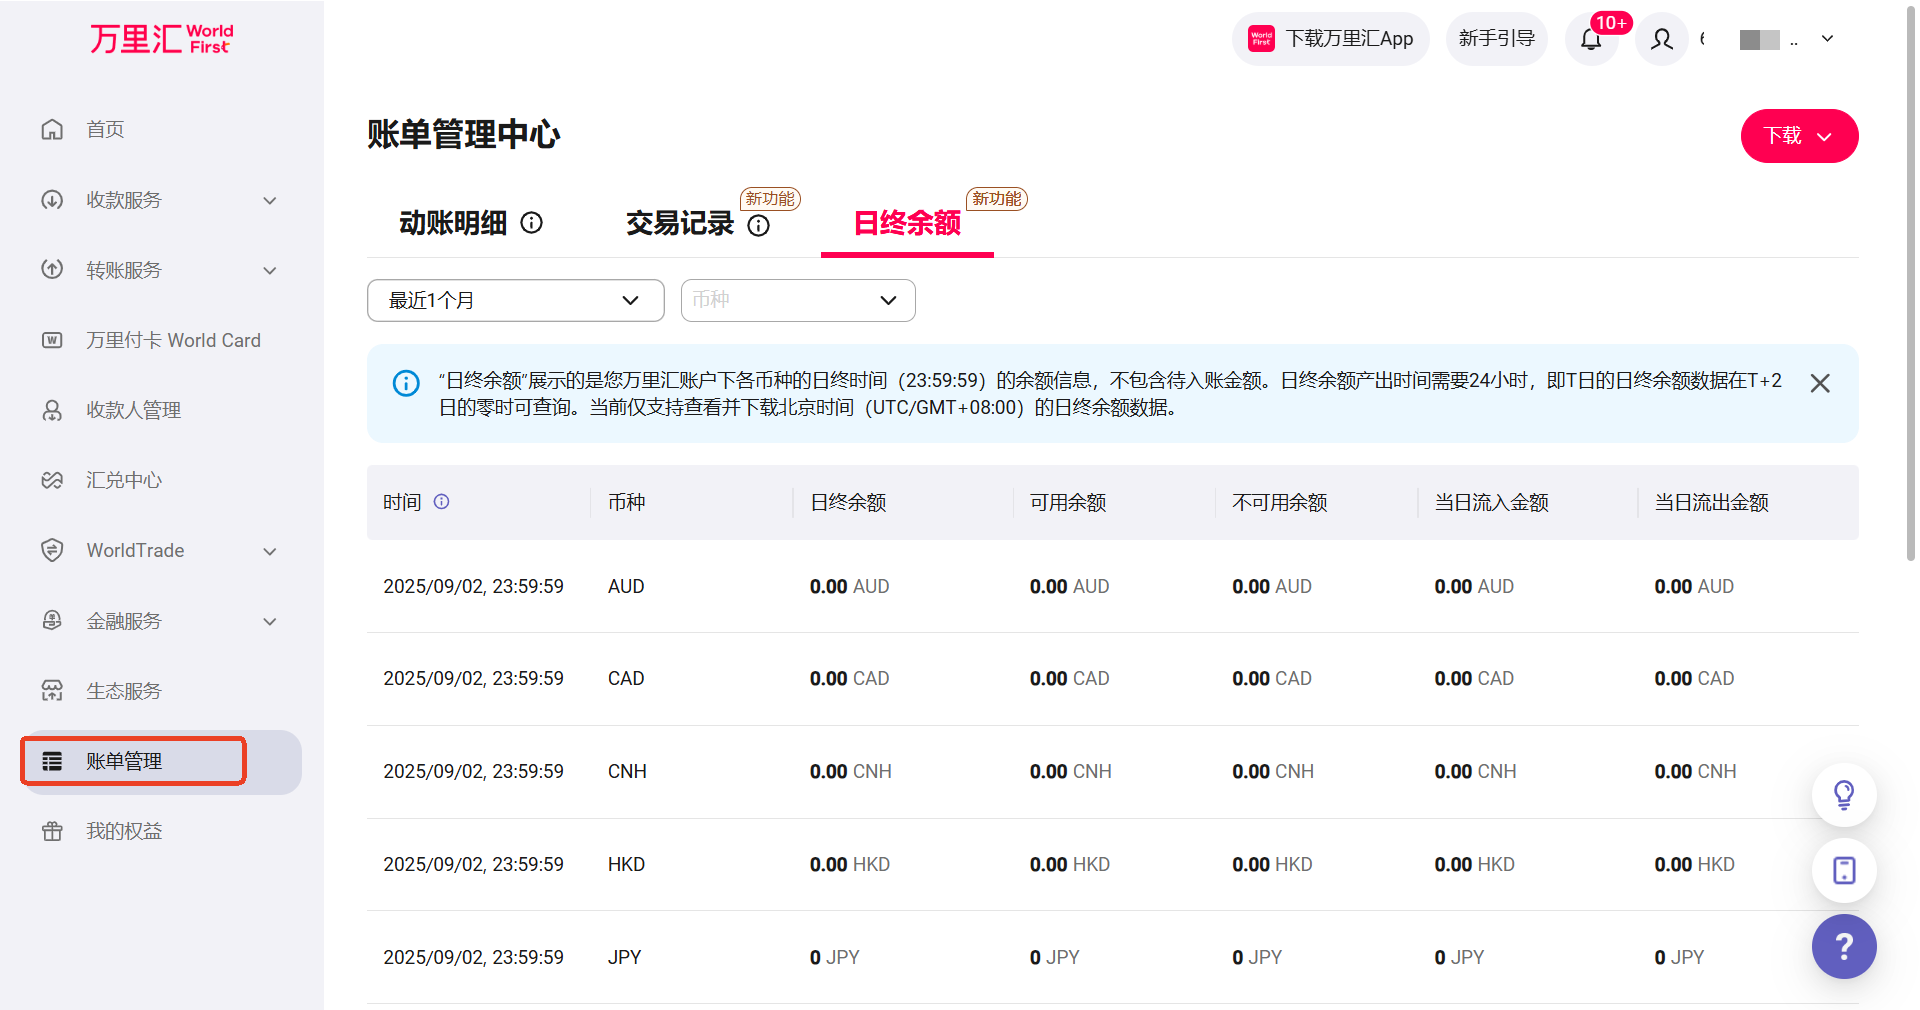
Task: Dismiss the blue info banner
Action: point(1819,383)
